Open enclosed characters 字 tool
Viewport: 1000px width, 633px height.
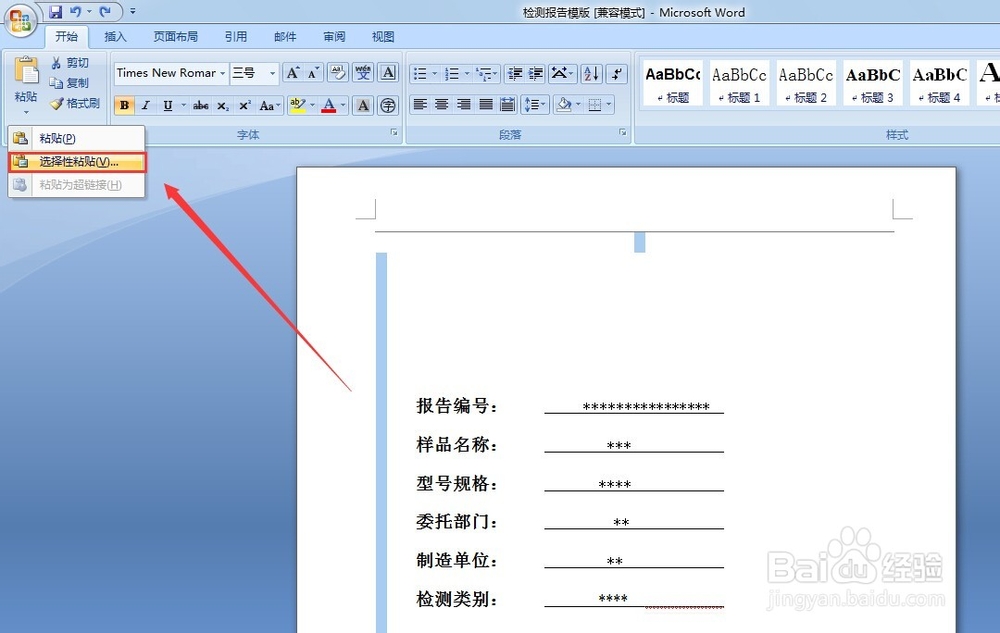tap(388, 105)
